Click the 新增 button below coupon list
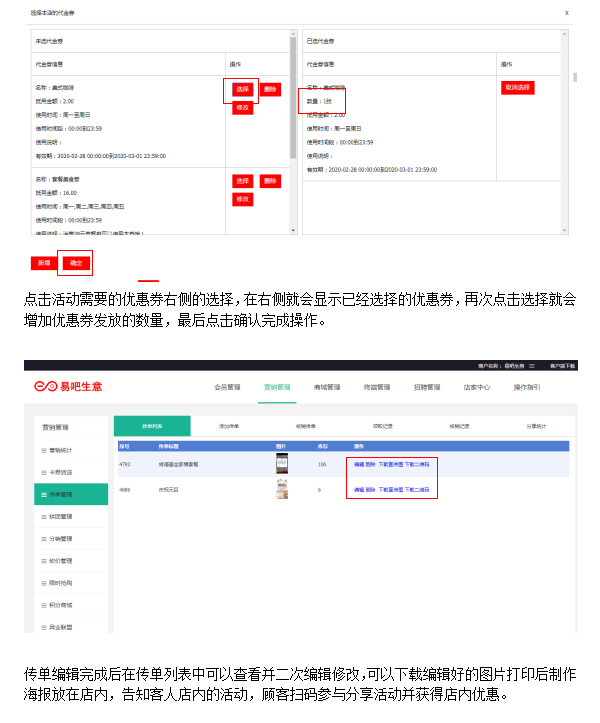Screen dimensions: 600x723 click(x=44, y=264)
